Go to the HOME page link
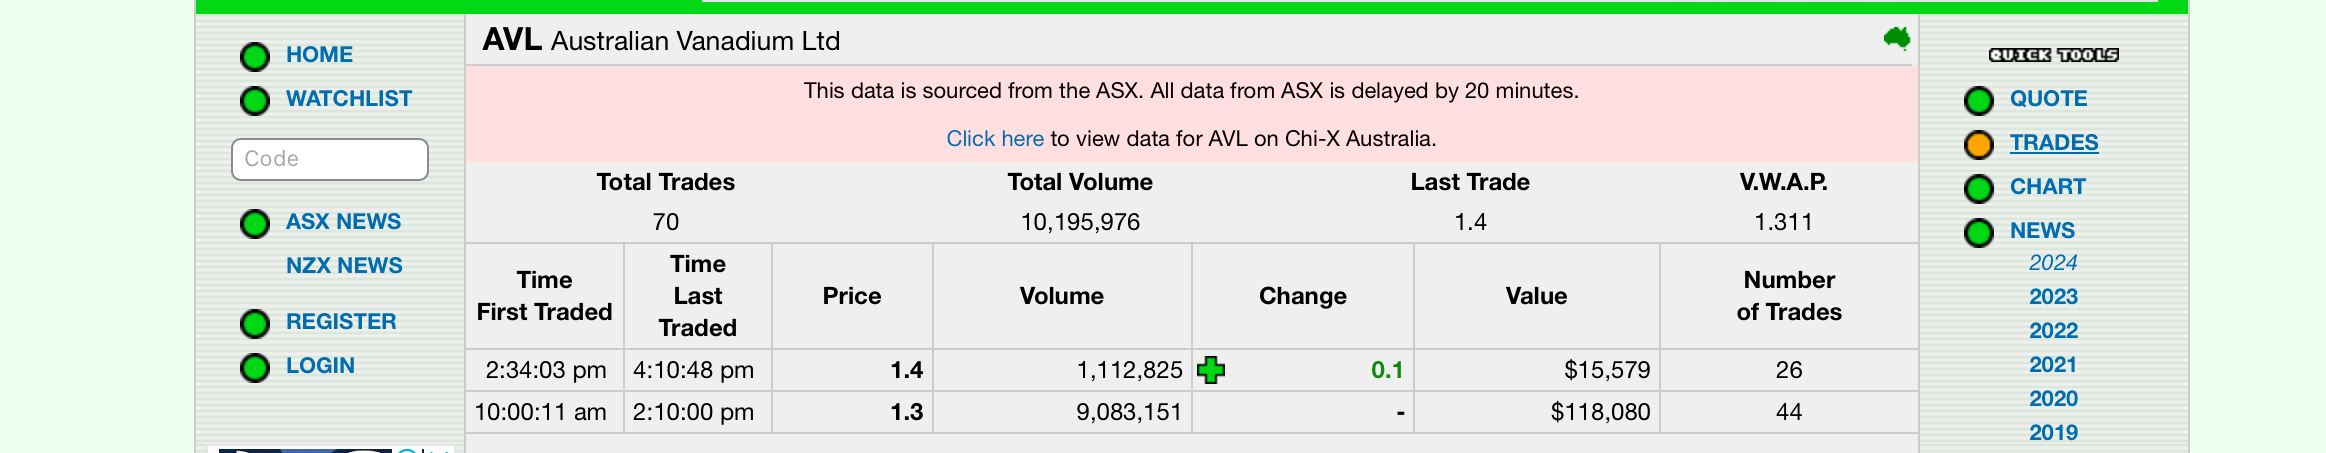Screen dimensions: 2326x453 pyautogui.click(x=319, y=55)
